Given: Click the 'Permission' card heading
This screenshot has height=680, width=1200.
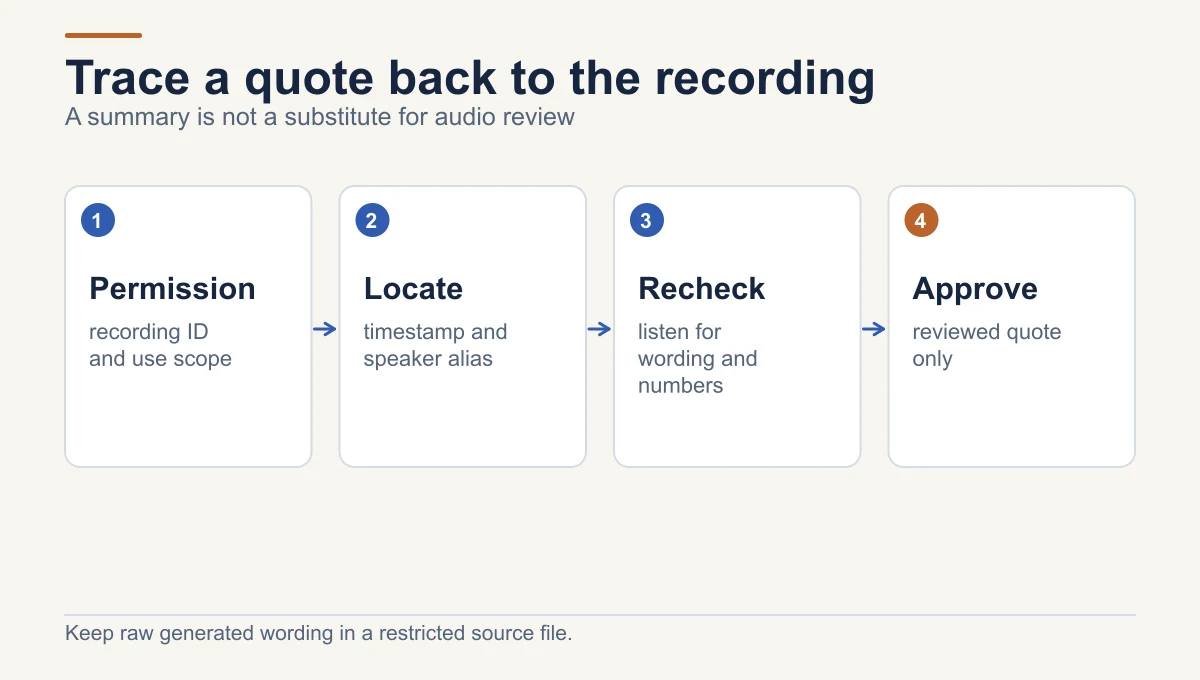Looking at the screenshot, I should click(172, 289).
